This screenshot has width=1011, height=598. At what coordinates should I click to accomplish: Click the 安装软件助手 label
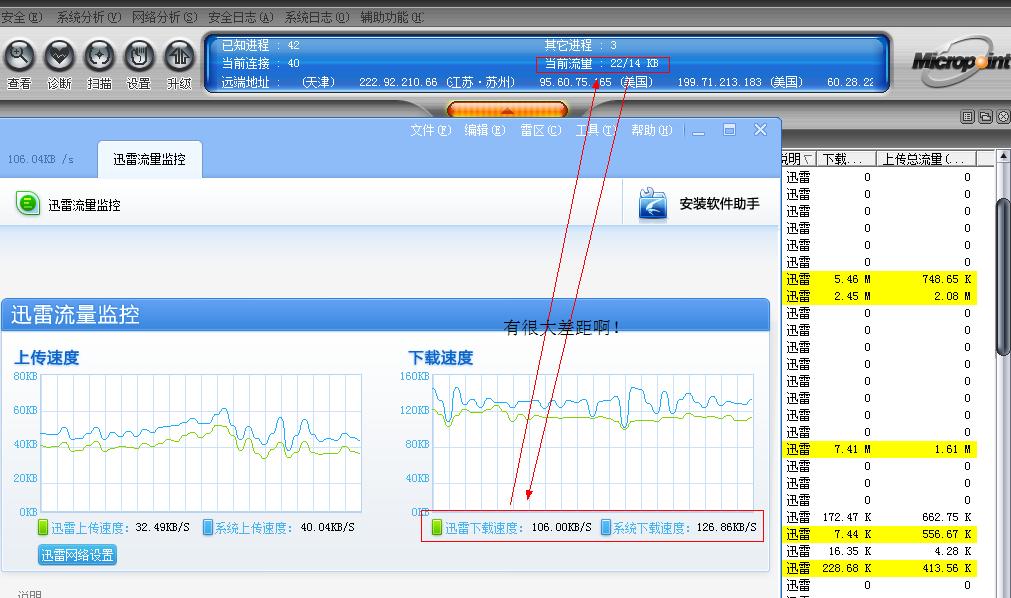719,204
